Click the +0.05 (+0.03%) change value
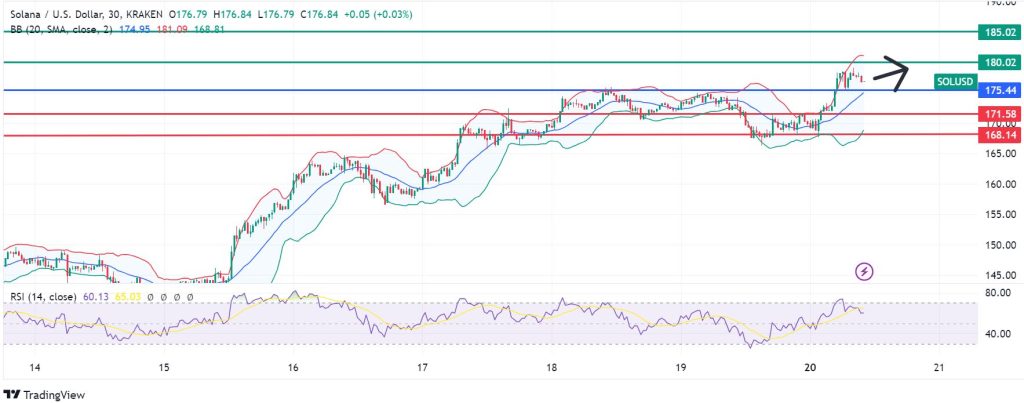1024x403 pixels. pos(379,14)
